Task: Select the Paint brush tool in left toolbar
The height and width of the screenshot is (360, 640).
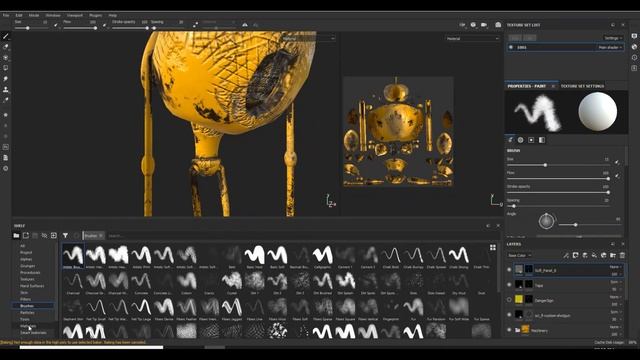Action: point(6,36)
